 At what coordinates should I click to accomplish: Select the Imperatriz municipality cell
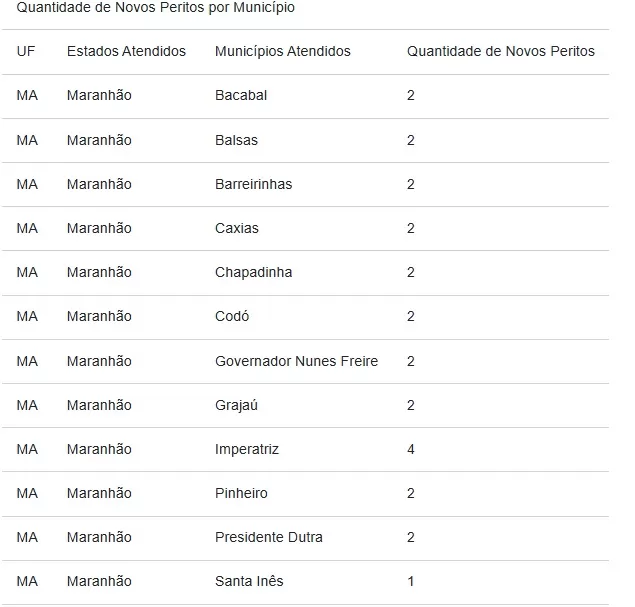coord(247,449)
